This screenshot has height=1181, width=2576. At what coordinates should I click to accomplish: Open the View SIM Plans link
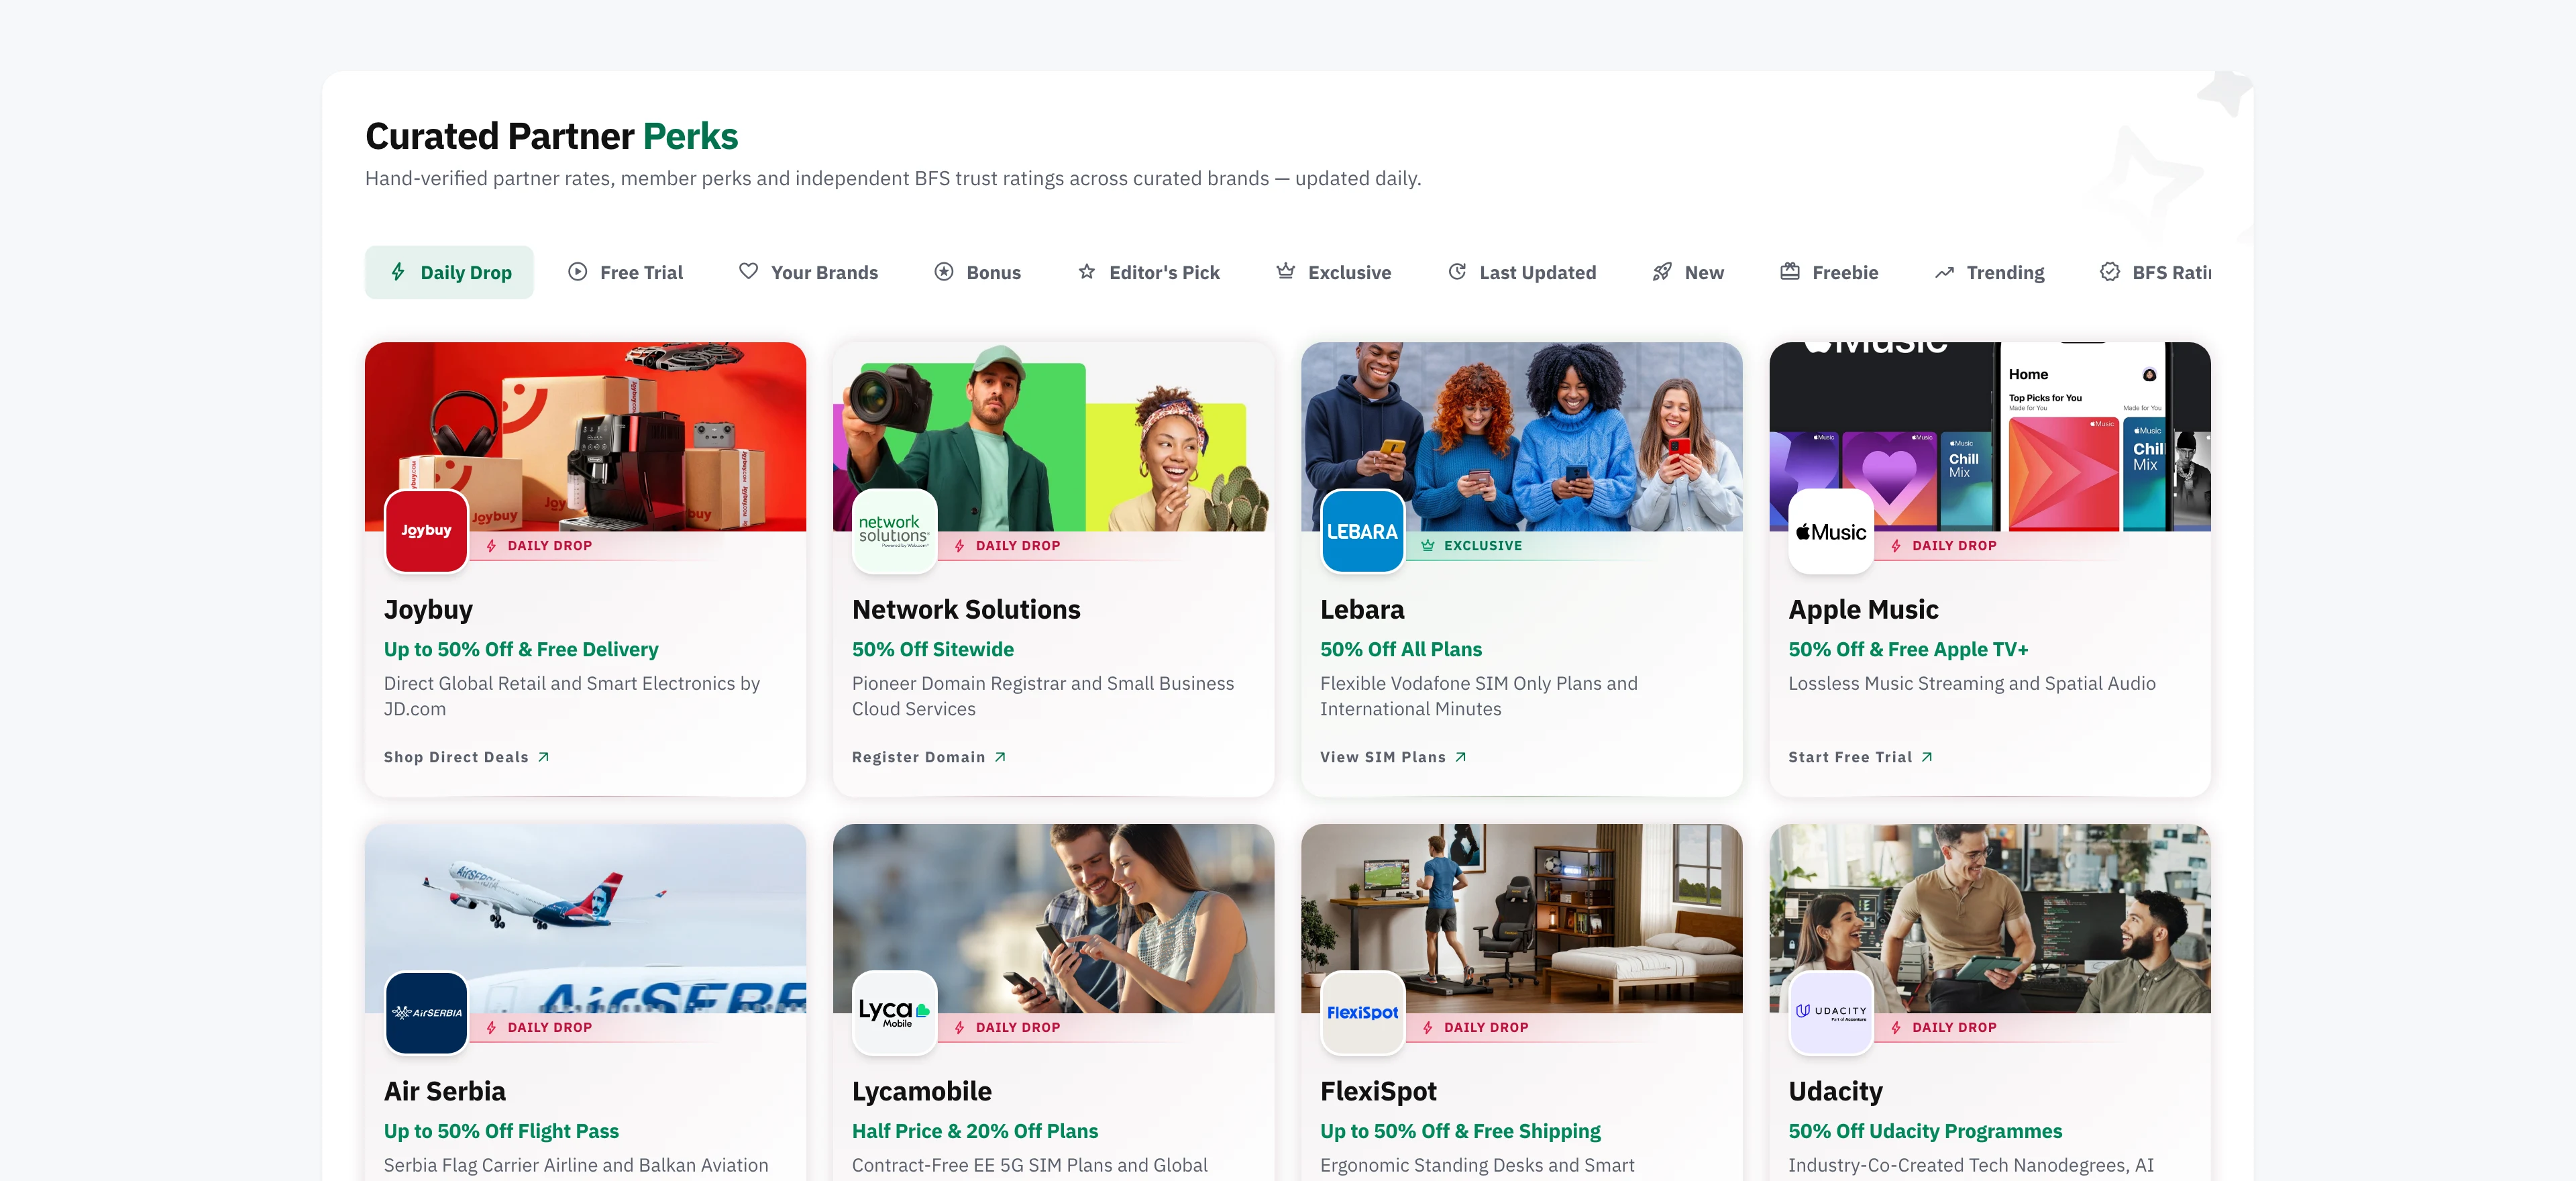point(1392,757)
